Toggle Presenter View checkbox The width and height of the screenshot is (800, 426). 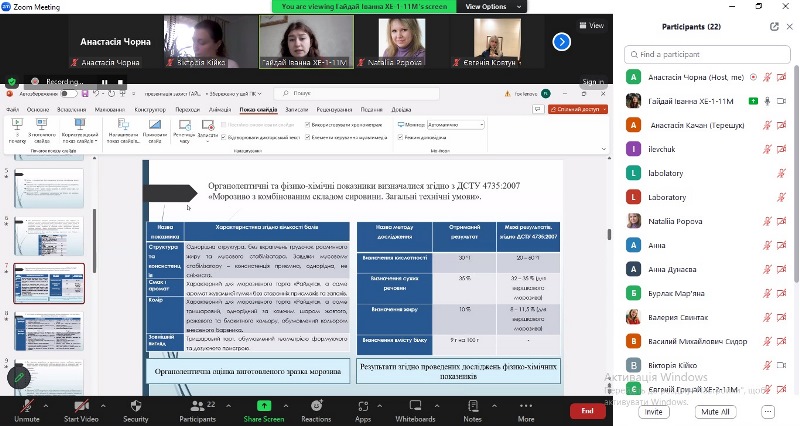pos(401,137)
